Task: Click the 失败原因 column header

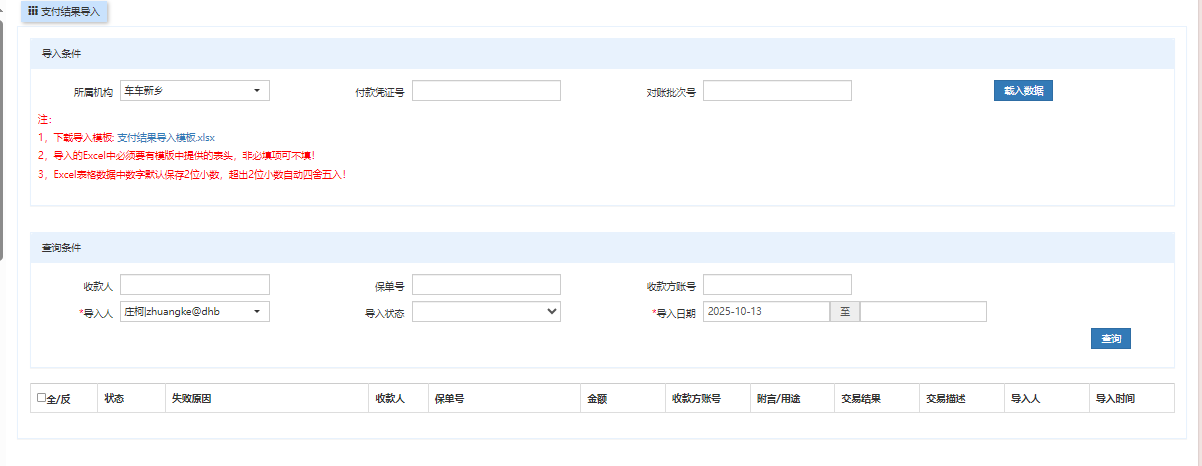Action: click(x=266, y=398)
